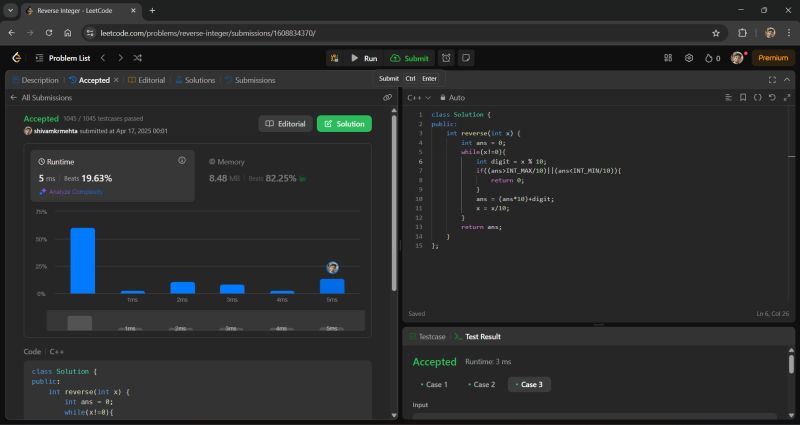Image resolution: width=800 pixels, height=425 pixels.
Task: View site information icon in address bar
Action: tap(90, 33)
